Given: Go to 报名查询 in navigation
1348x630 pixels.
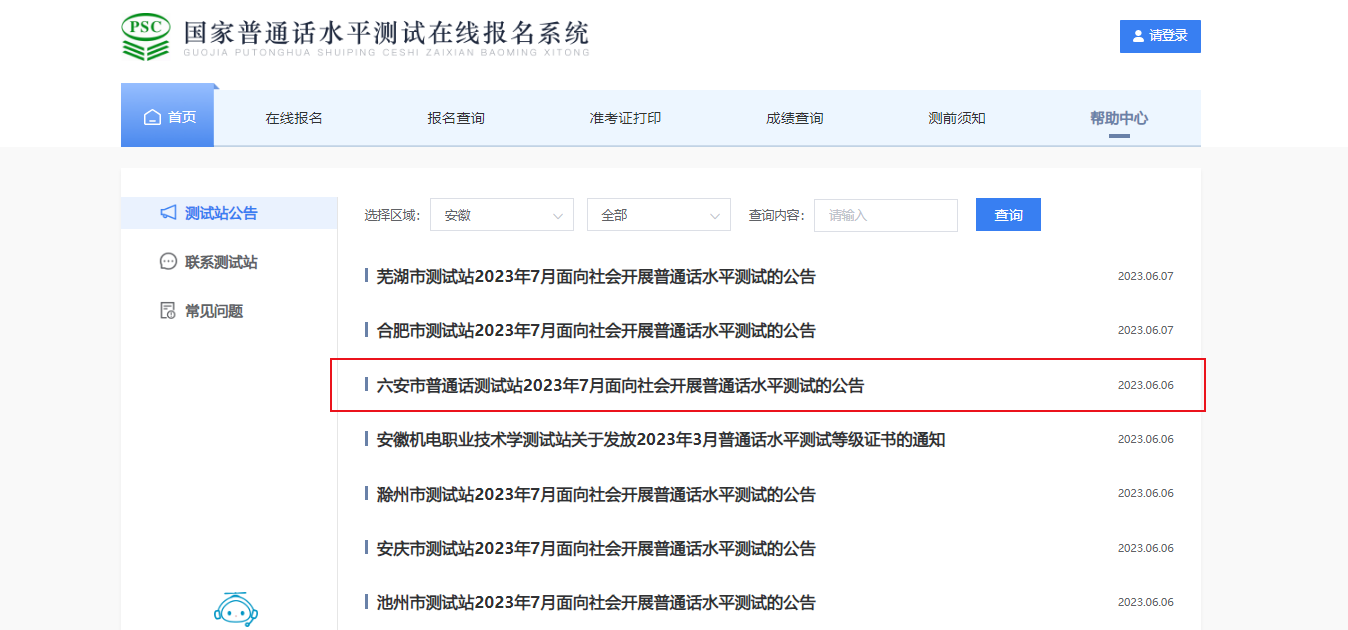Looking at the screenshot, I should point(456,118).
